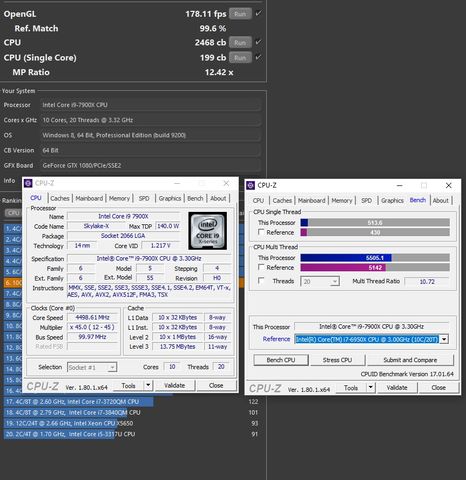Select ranking row 19 Intel Xeon X5650

coord(131,423)
